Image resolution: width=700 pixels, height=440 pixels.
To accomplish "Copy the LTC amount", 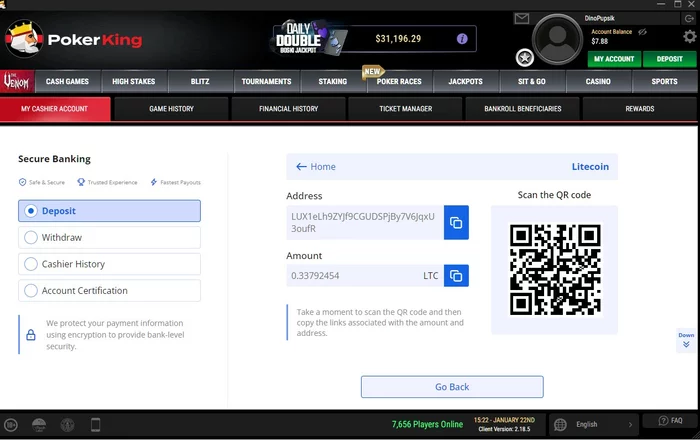I will click(x=456, y=276).
